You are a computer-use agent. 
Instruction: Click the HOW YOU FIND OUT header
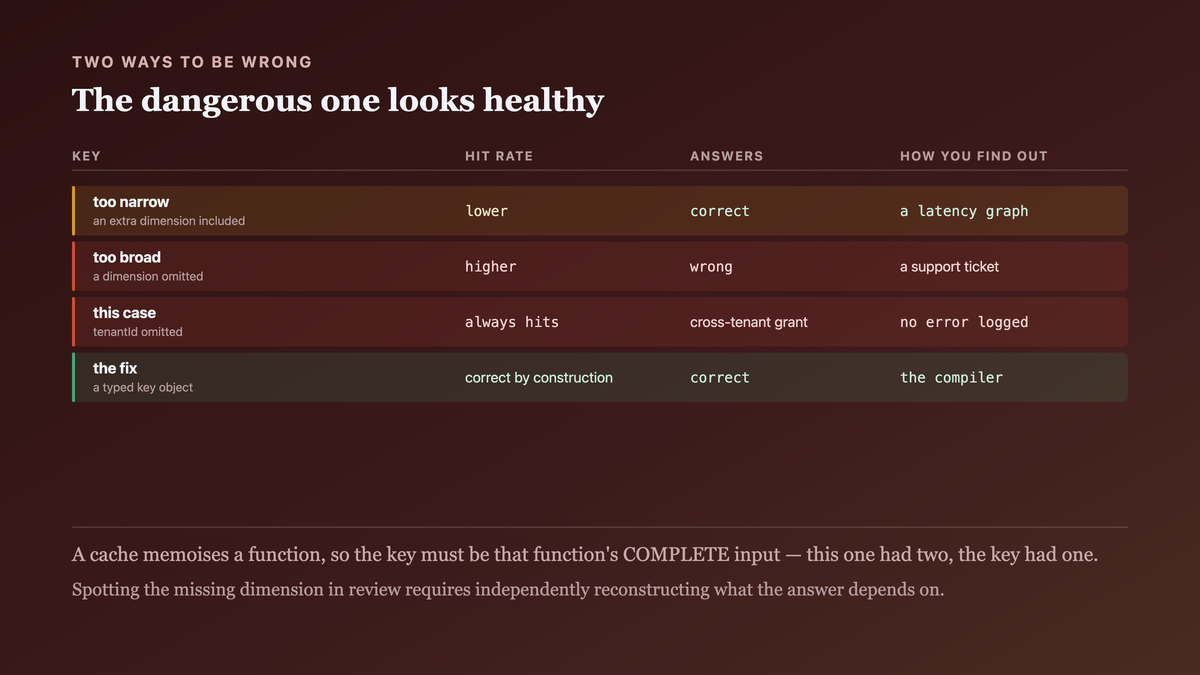point(974,156)
